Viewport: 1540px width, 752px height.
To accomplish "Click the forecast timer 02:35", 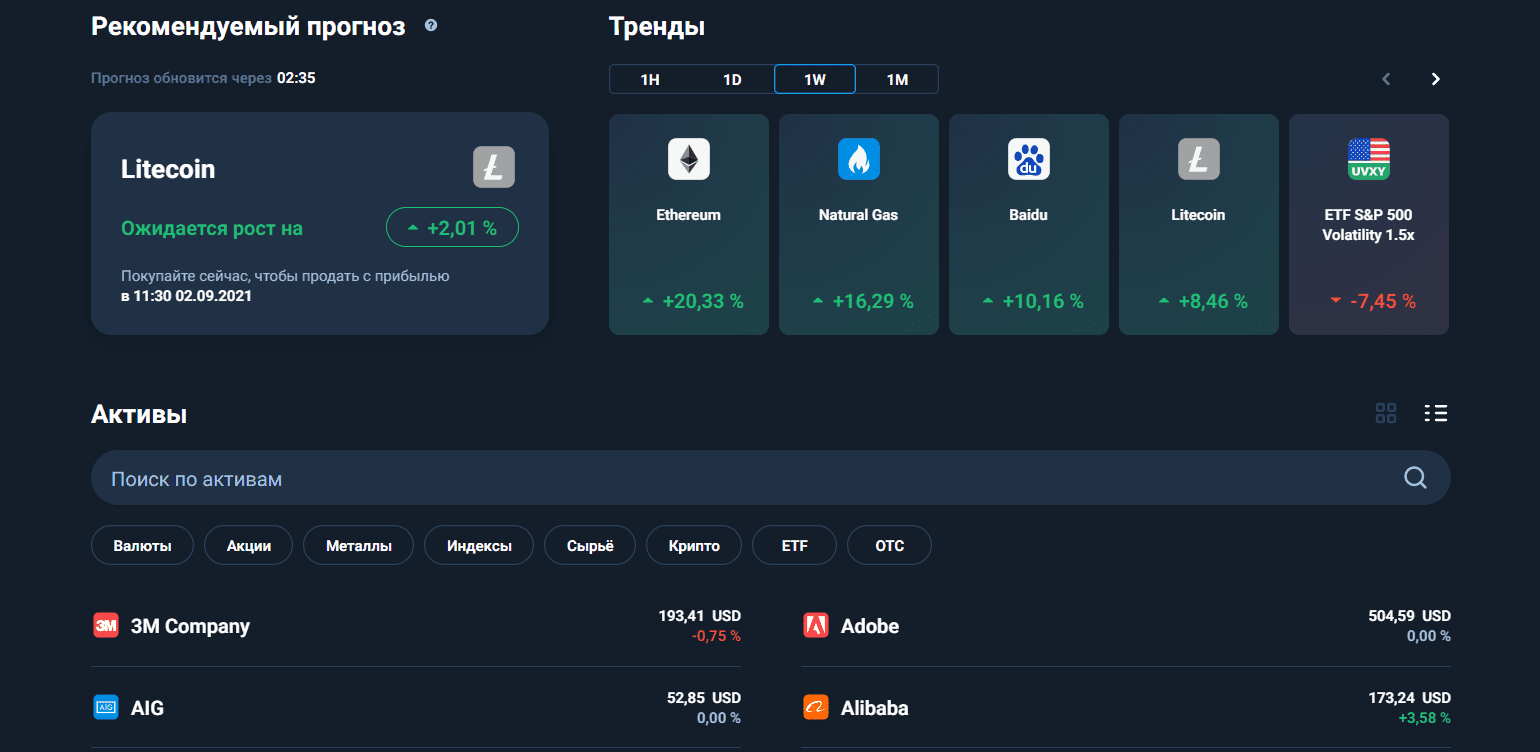I will pos(296,78).
